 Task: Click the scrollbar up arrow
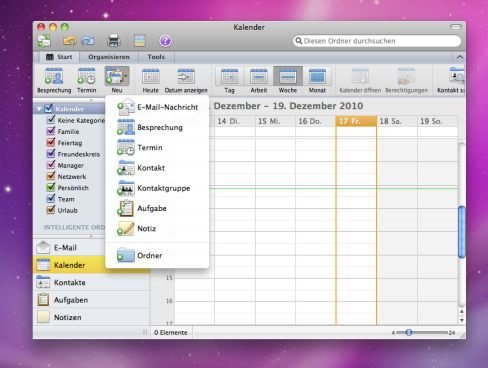(462, 312)
